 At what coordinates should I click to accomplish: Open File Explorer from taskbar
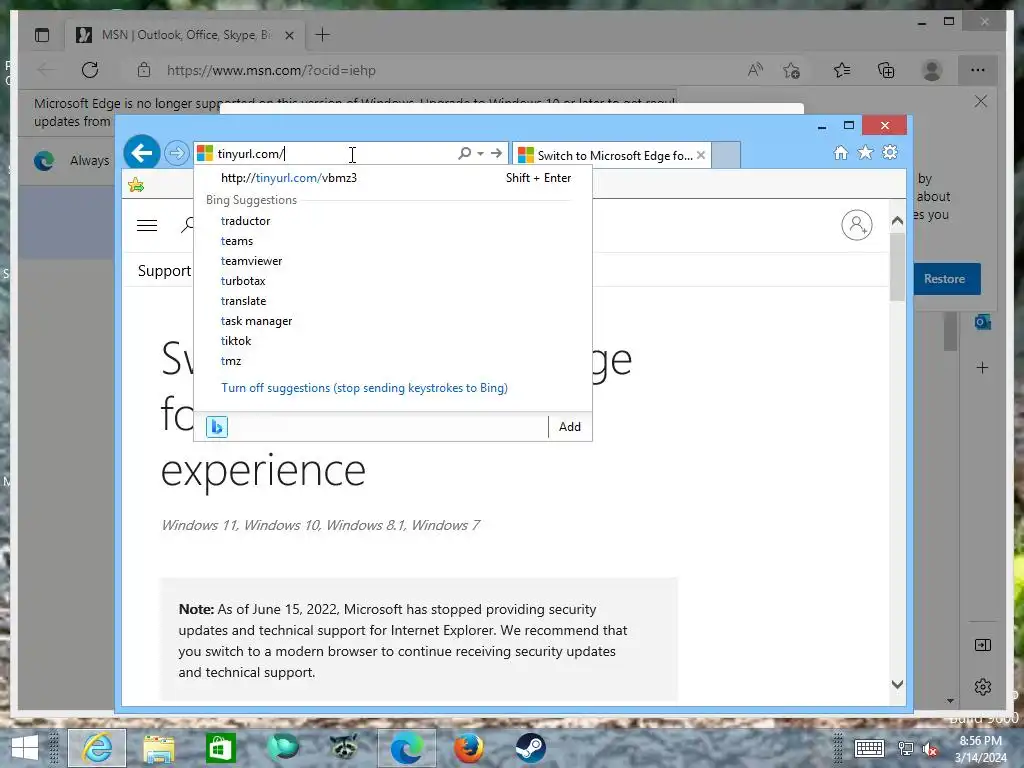(x=159, y=748)
